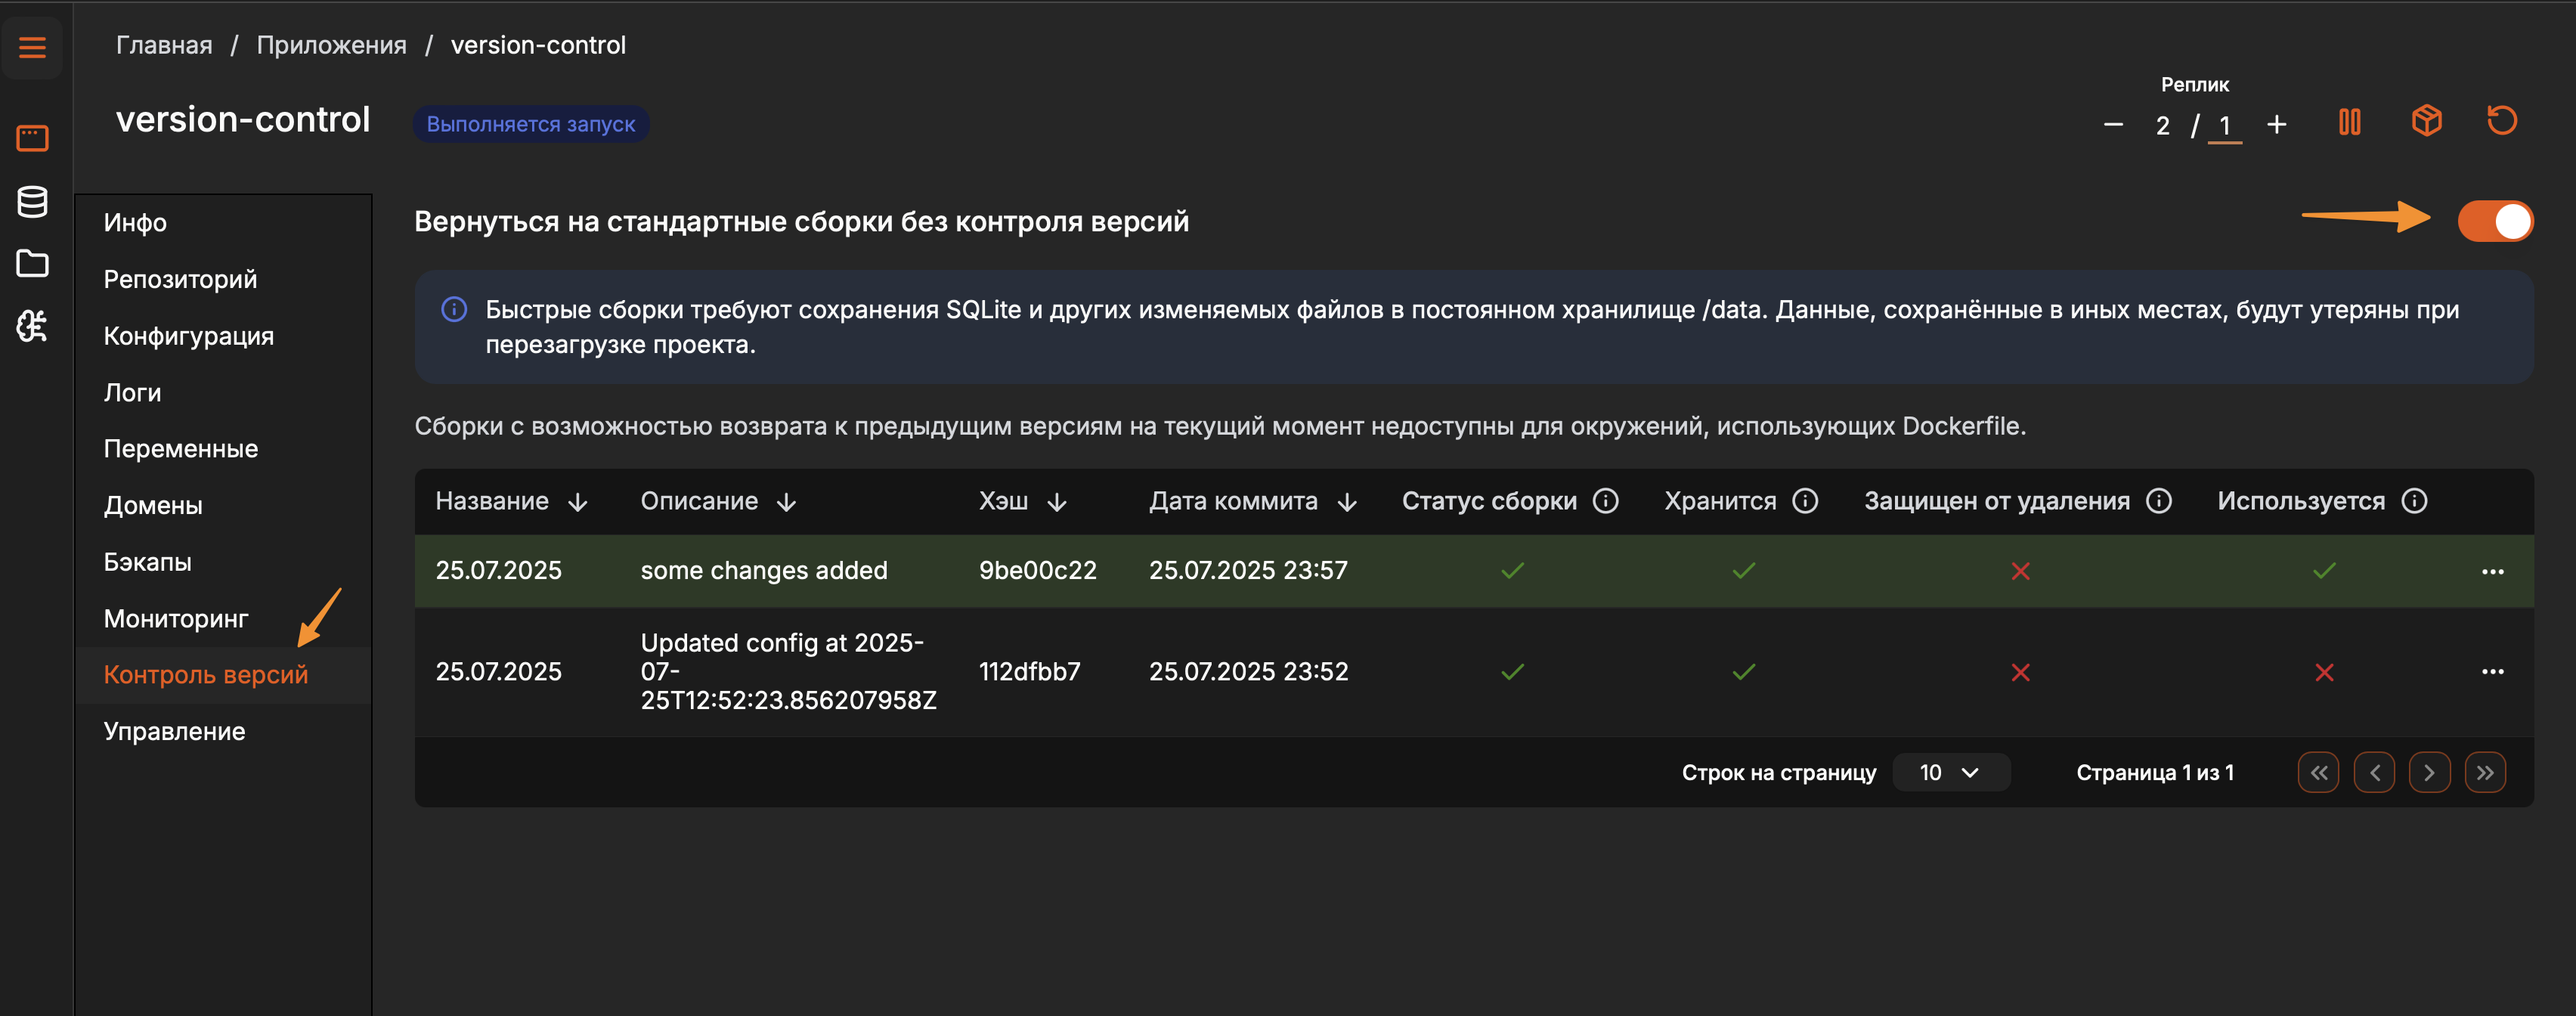Toggle off the version control switch
The height and width of the screenshot is (1016, 2576).
pos(2495,221)
